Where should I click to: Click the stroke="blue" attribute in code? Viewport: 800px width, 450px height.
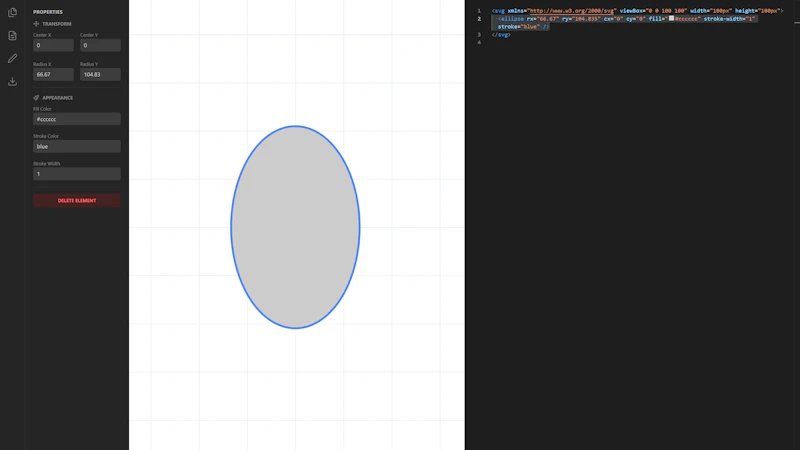(x=518, y=27)
